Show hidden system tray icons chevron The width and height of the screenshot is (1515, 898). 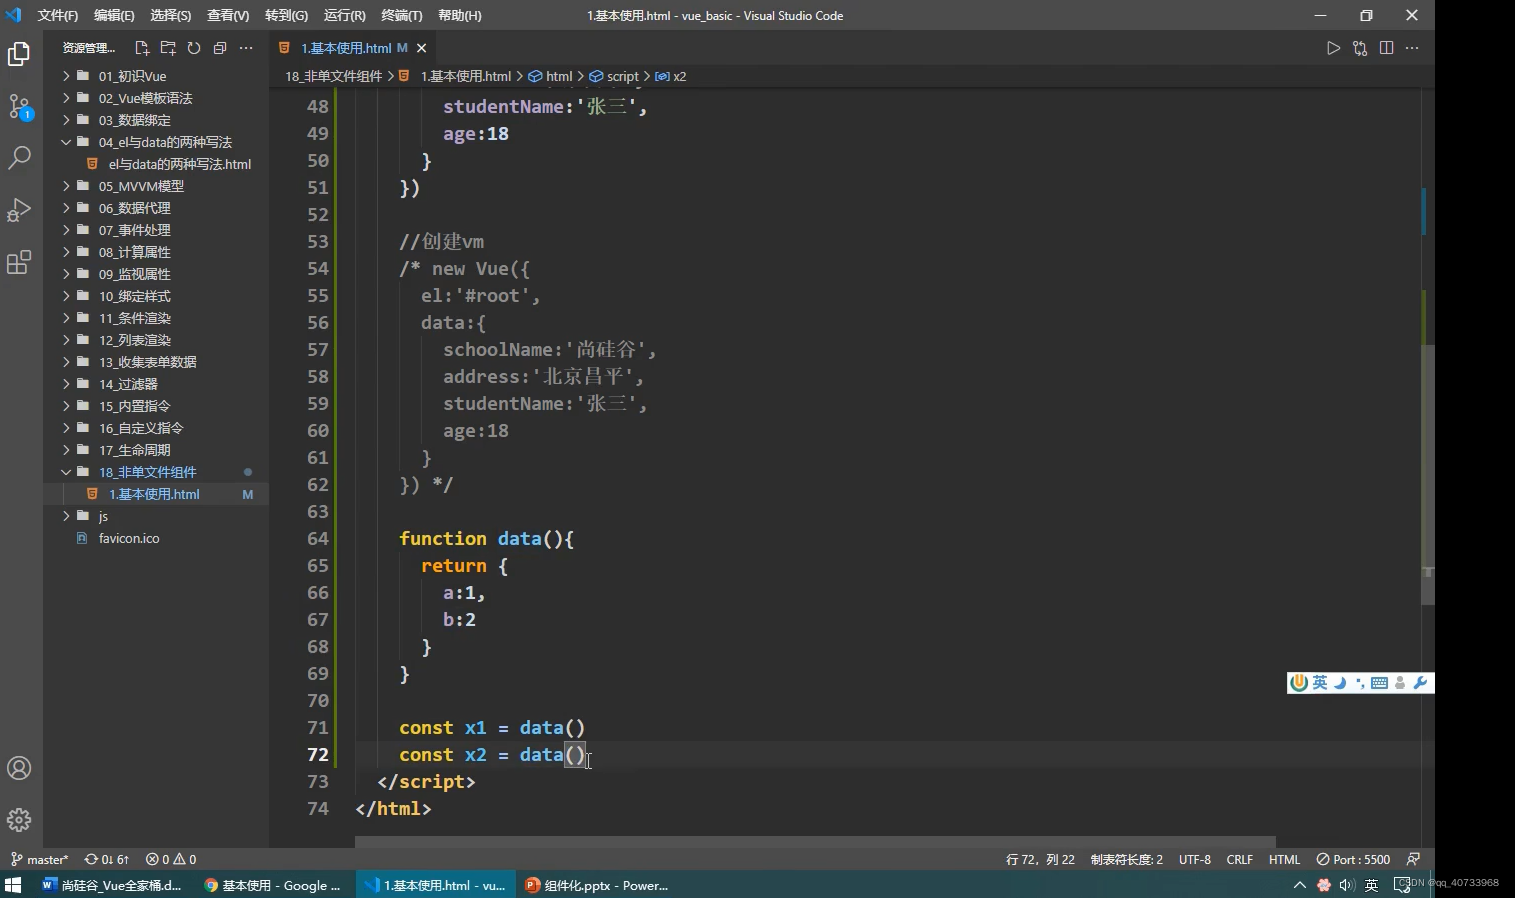[x=1299, y=885]
